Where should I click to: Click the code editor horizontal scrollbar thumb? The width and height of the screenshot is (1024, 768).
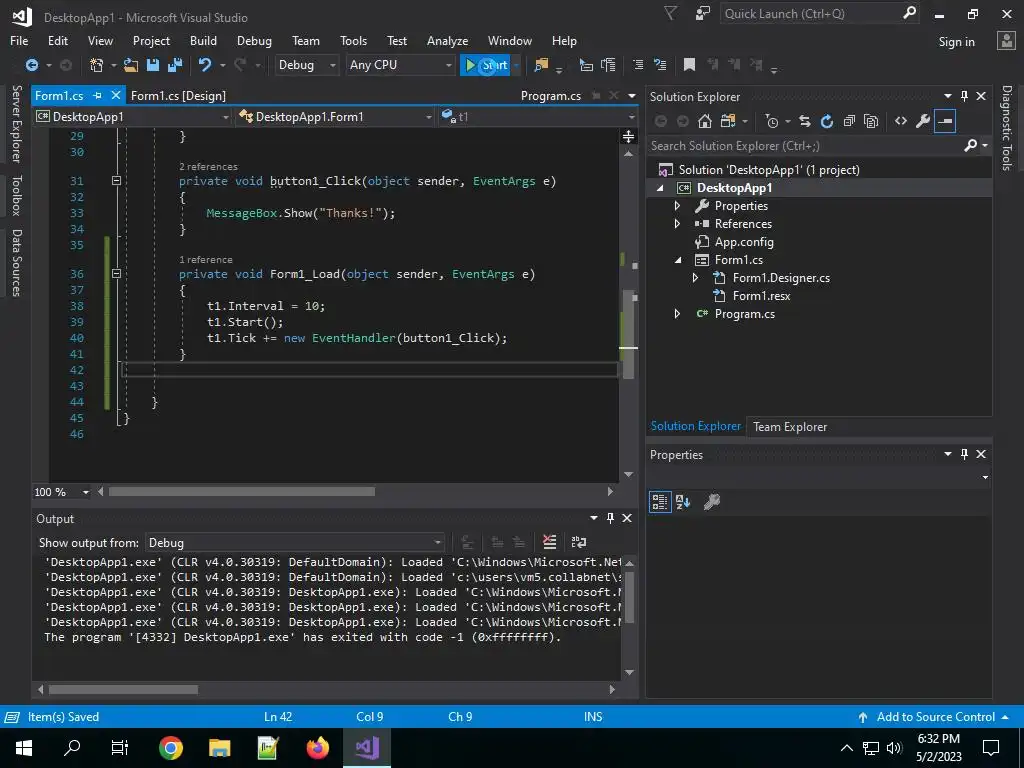tap(242, 491)
